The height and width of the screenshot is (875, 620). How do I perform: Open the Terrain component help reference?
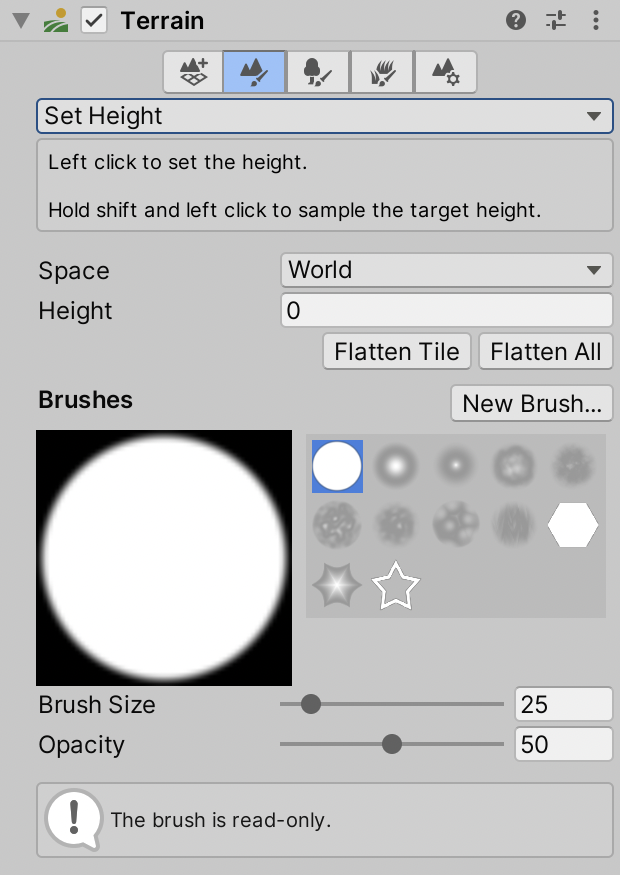[x=516, y=20]
